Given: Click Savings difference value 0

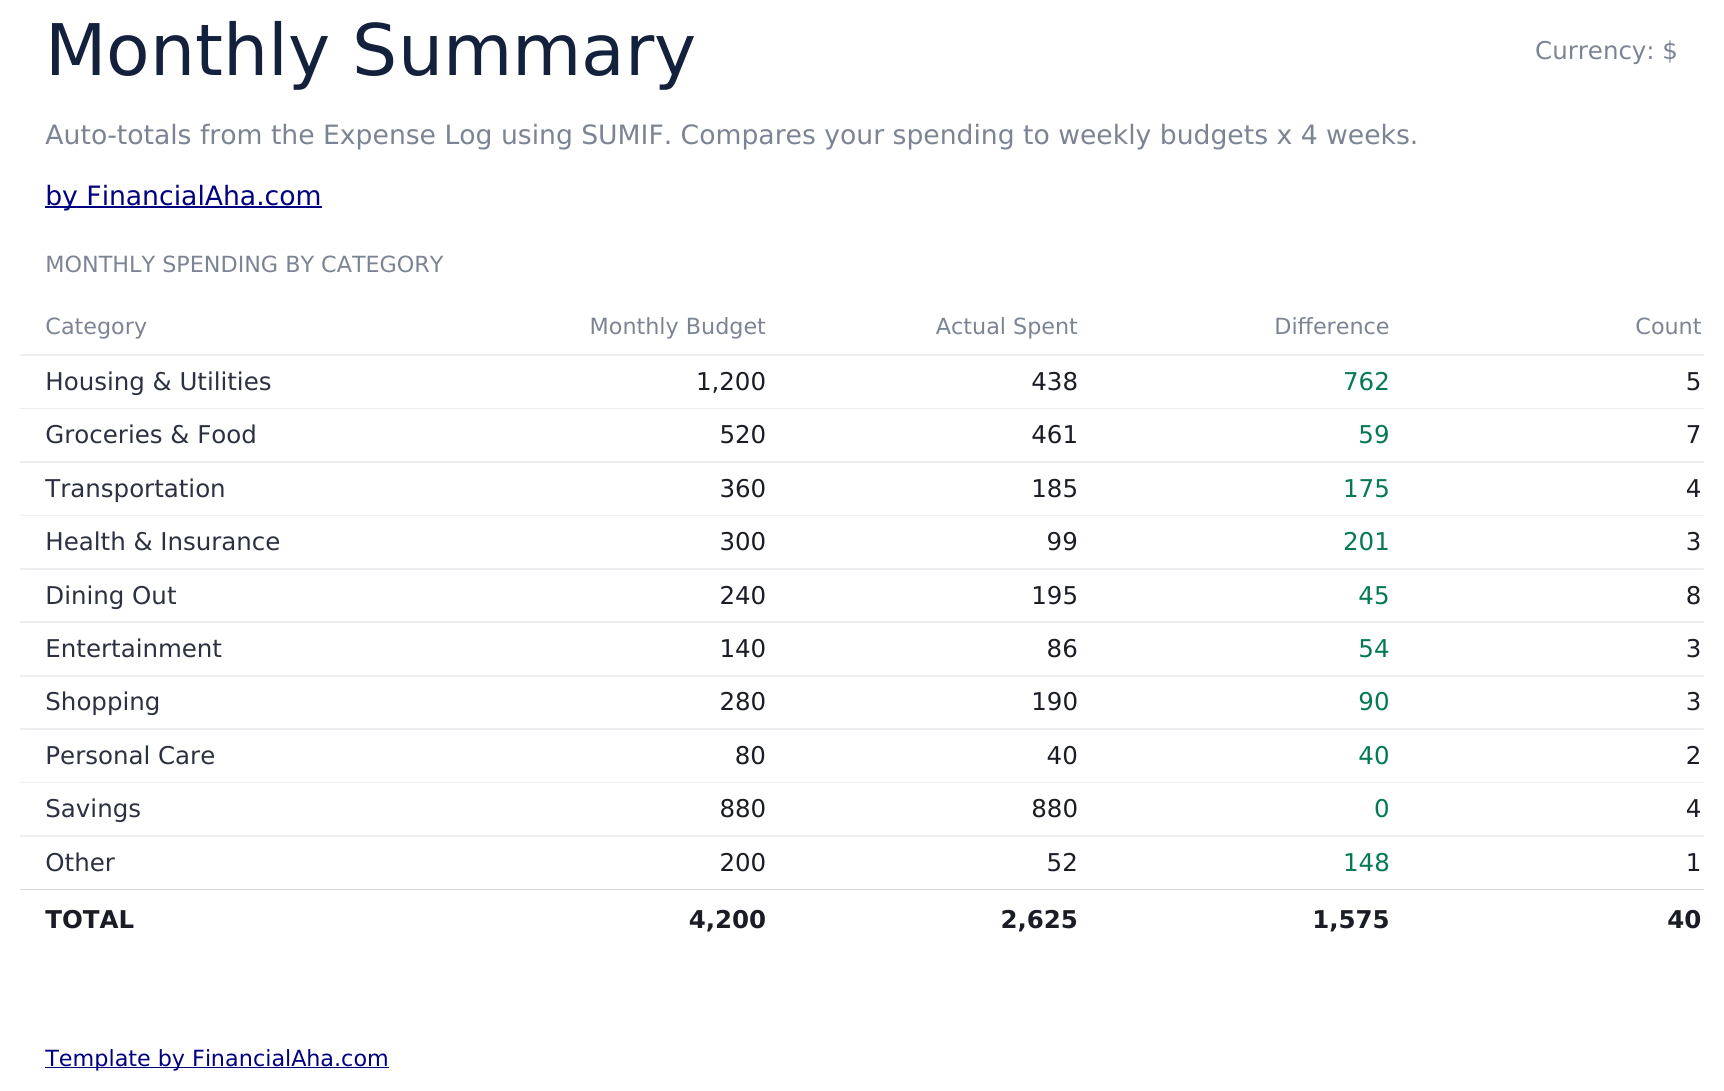Looking at the screenshot, I should pyautogui.click(x=1382, y=809).
